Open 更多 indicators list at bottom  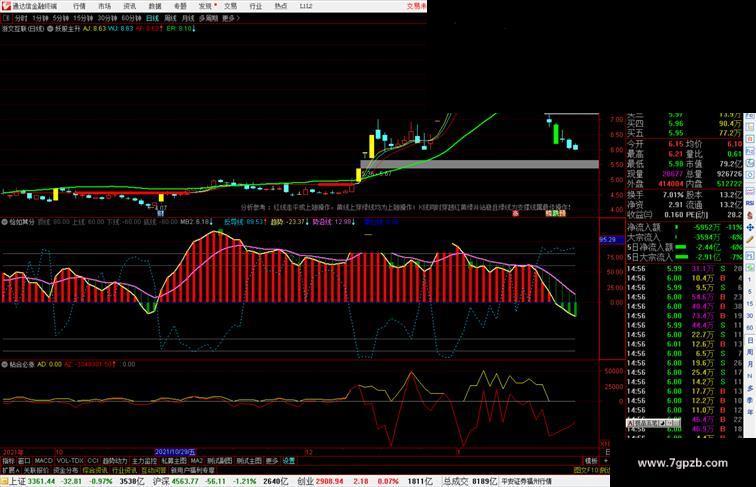click(x=272, y=461)
